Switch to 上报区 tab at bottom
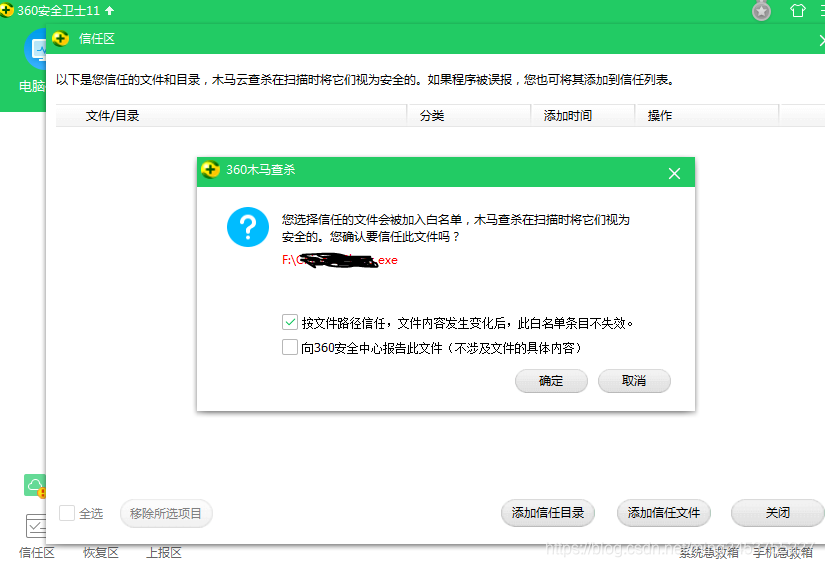Viewport: 825px width, 567px height. click(x=164, y=553)
